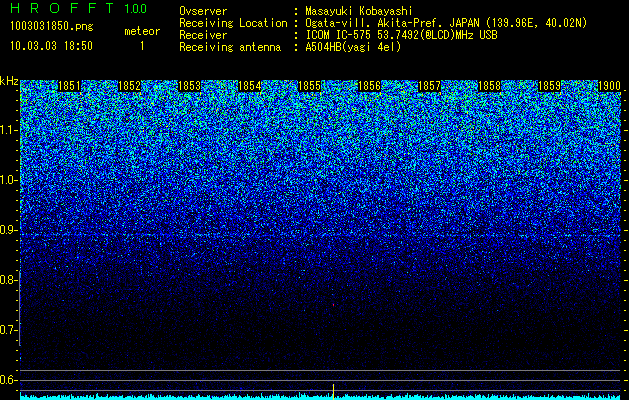629x400 pixels.
Task: Click the 0.7 kHz axis label
Action: coord(9,330)
